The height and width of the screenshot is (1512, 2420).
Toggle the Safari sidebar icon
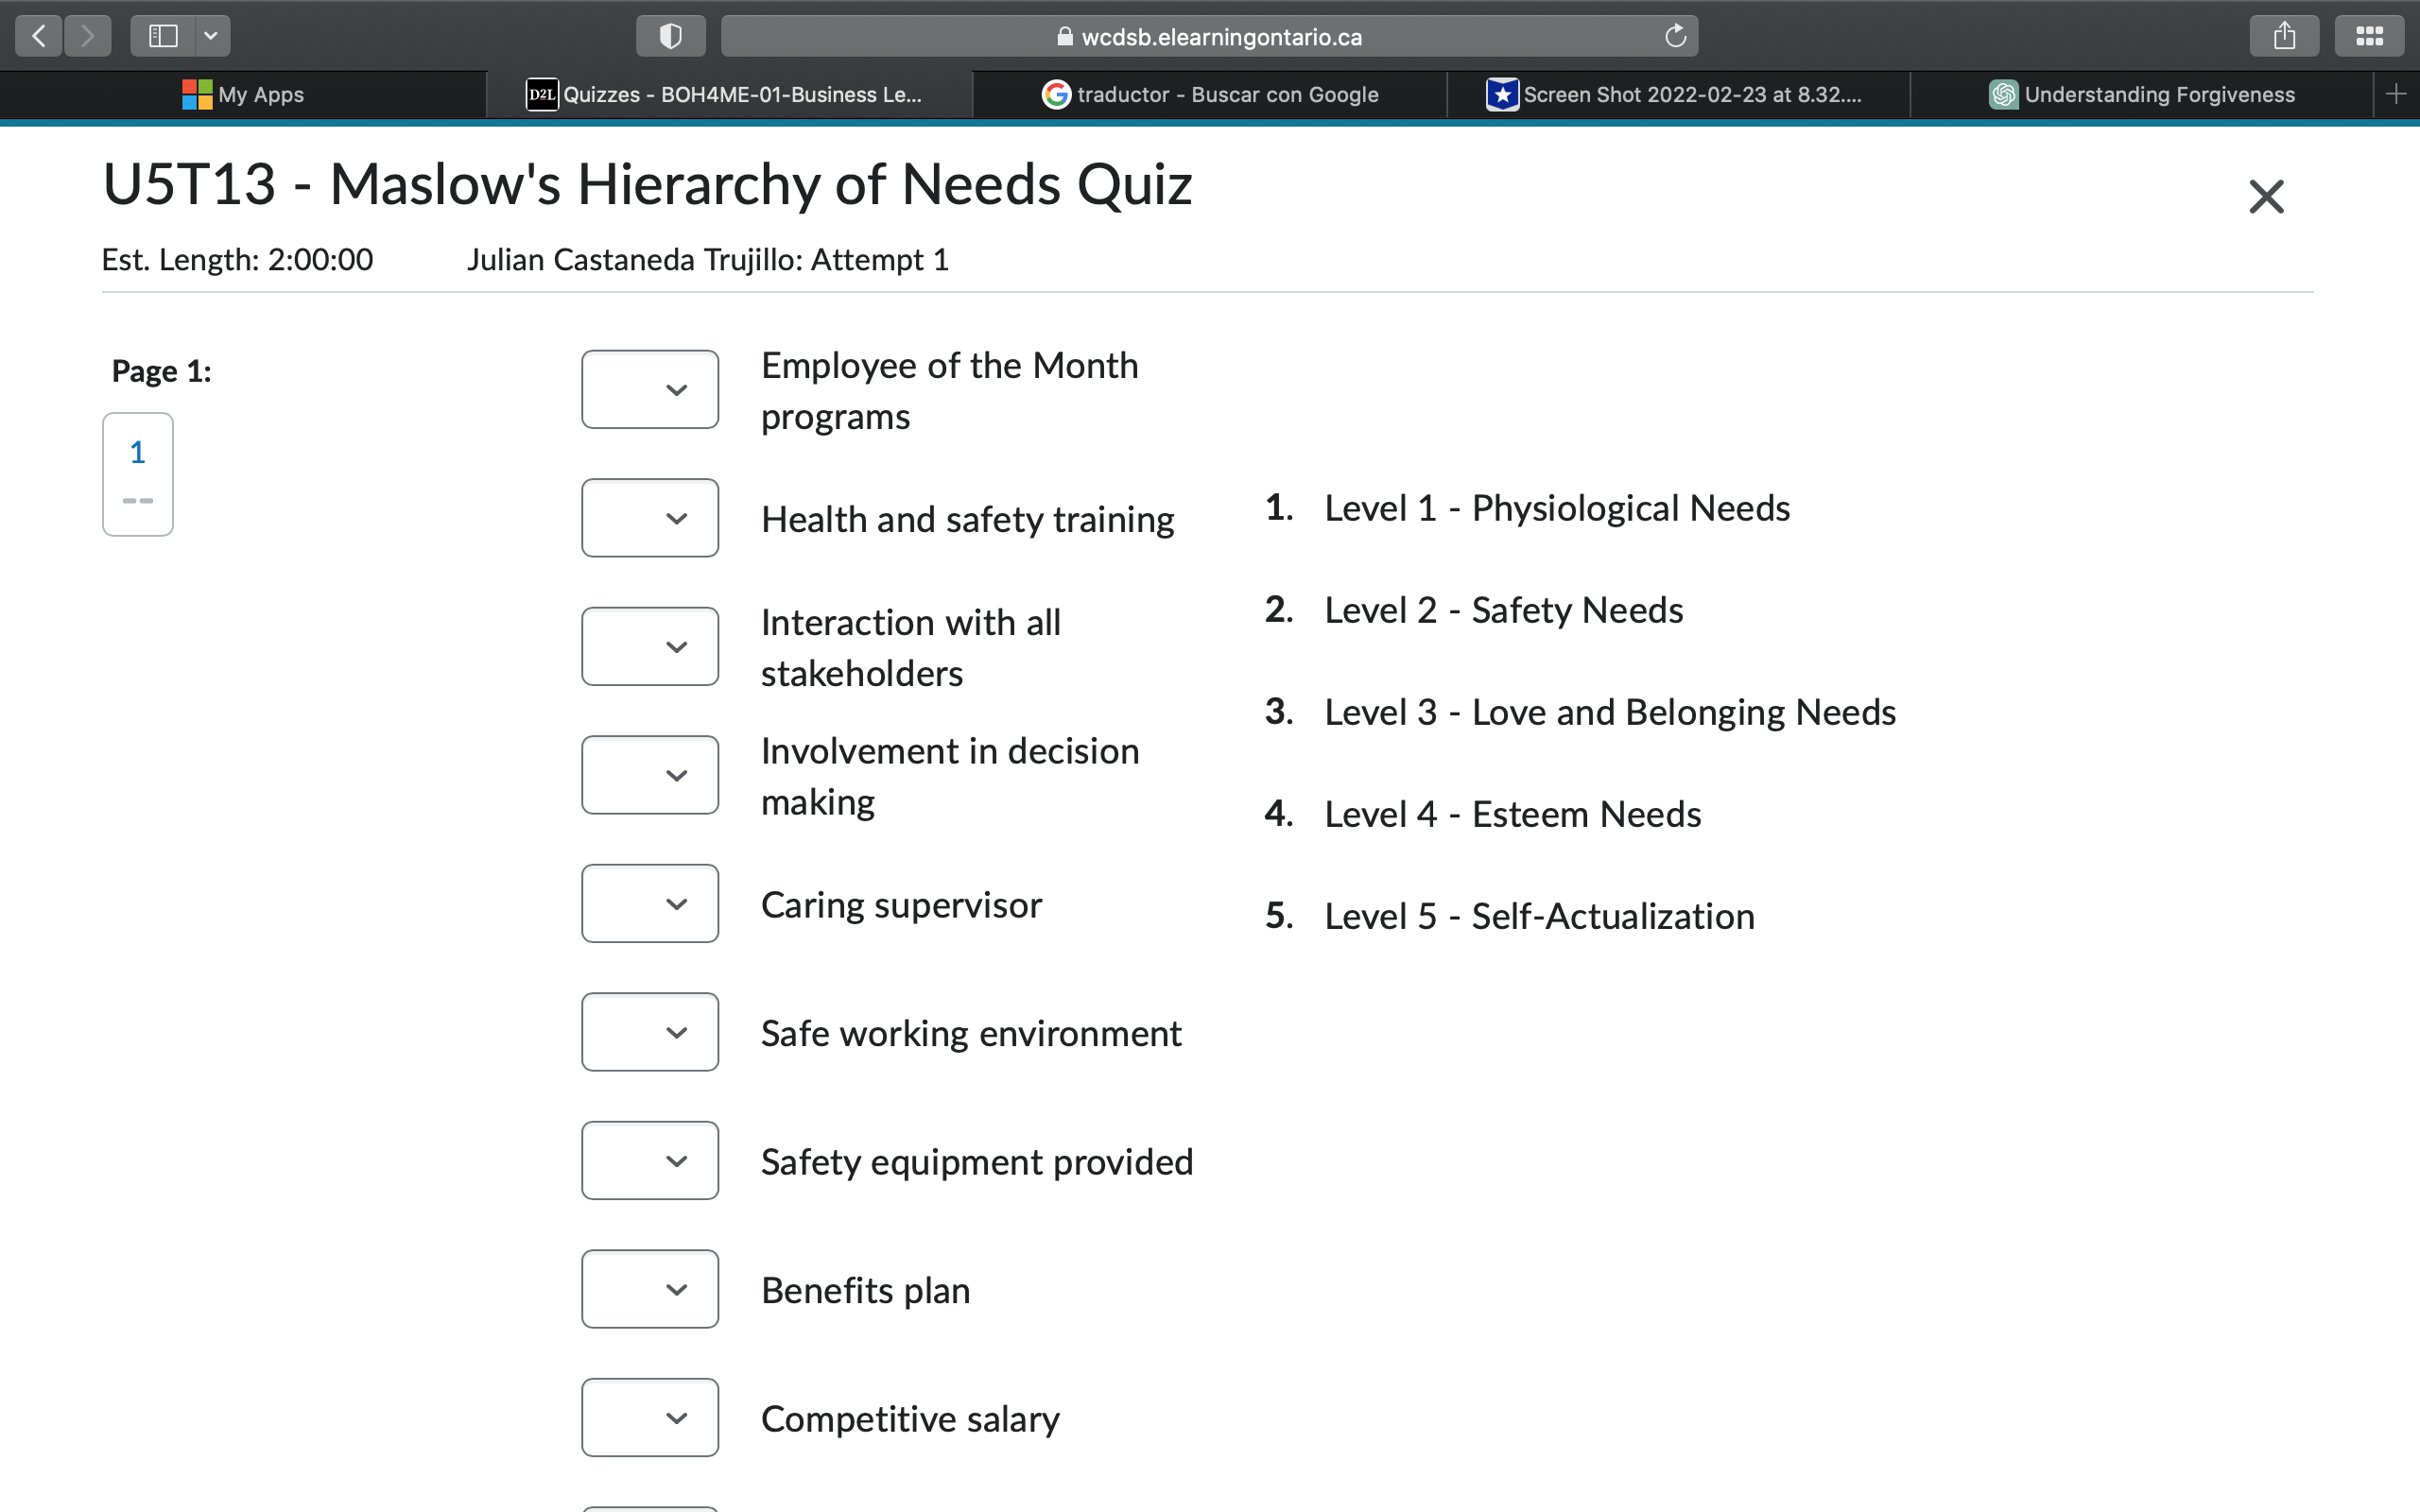163,36
